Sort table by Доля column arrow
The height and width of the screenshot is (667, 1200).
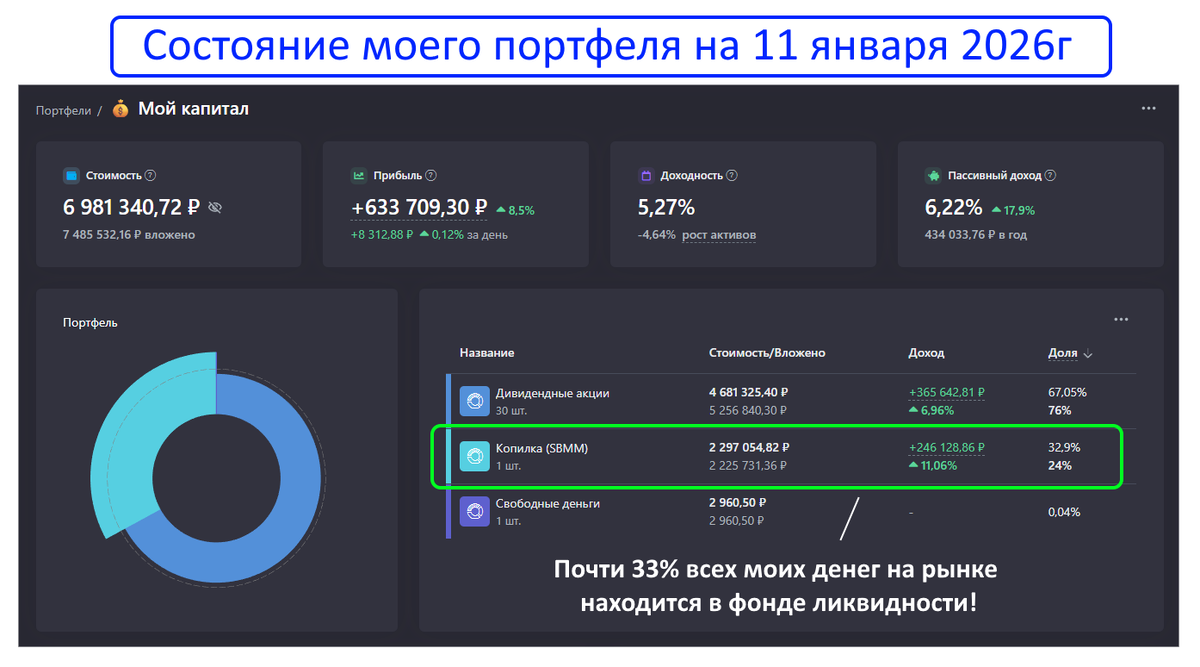(x=1088, y=354)
